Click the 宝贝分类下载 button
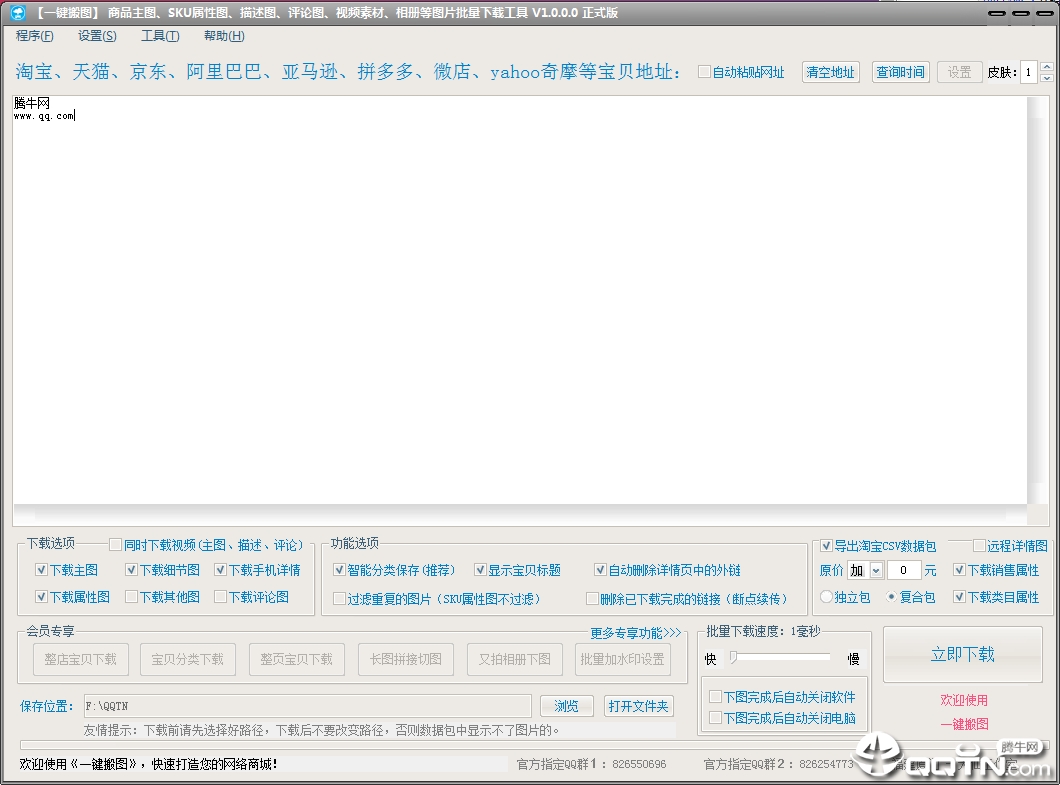1060x785 pixels. tap(188, 659)
